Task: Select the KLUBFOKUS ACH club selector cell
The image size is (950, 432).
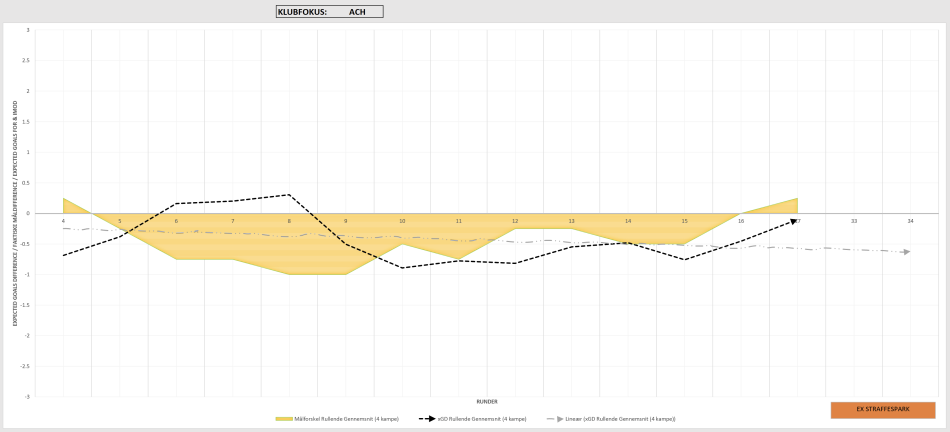Action: 330,12
